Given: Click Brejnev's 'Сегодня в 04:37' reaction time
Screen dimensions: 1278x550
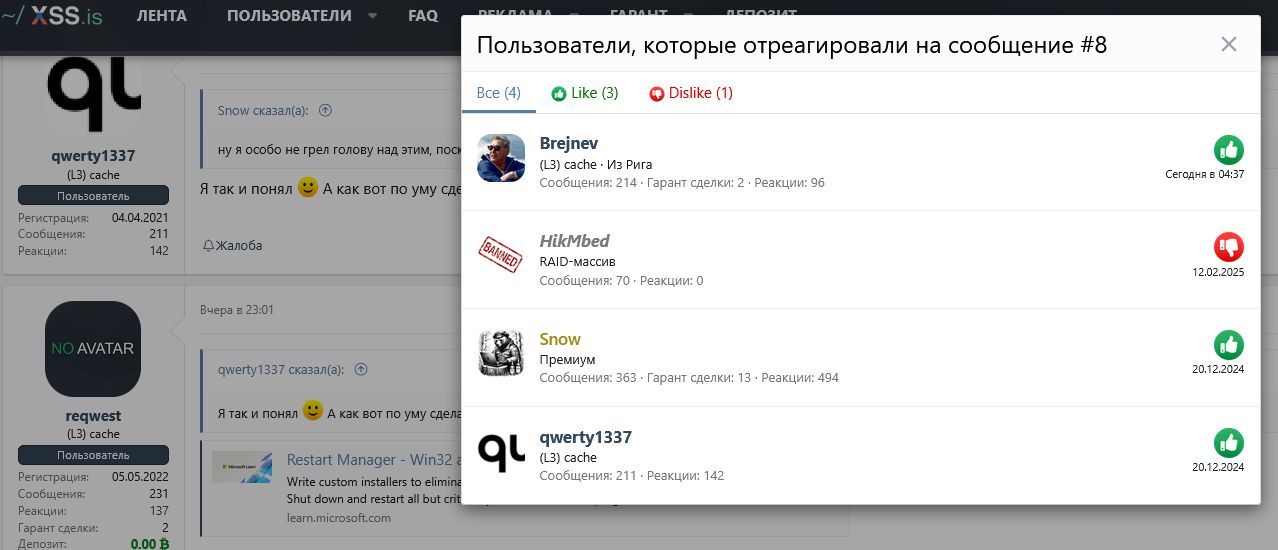Looking at the screenshot, I should click(1204, 174).
